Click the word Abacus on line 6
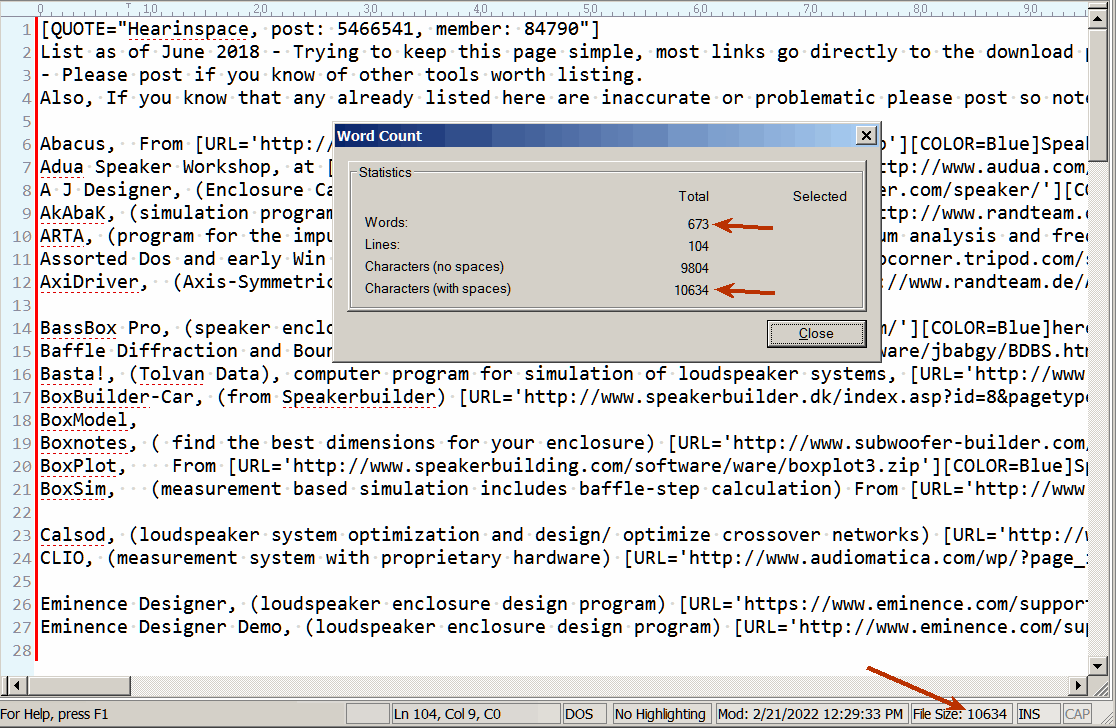This screenshot has width=1116, height=728. (x=73, y=144)
